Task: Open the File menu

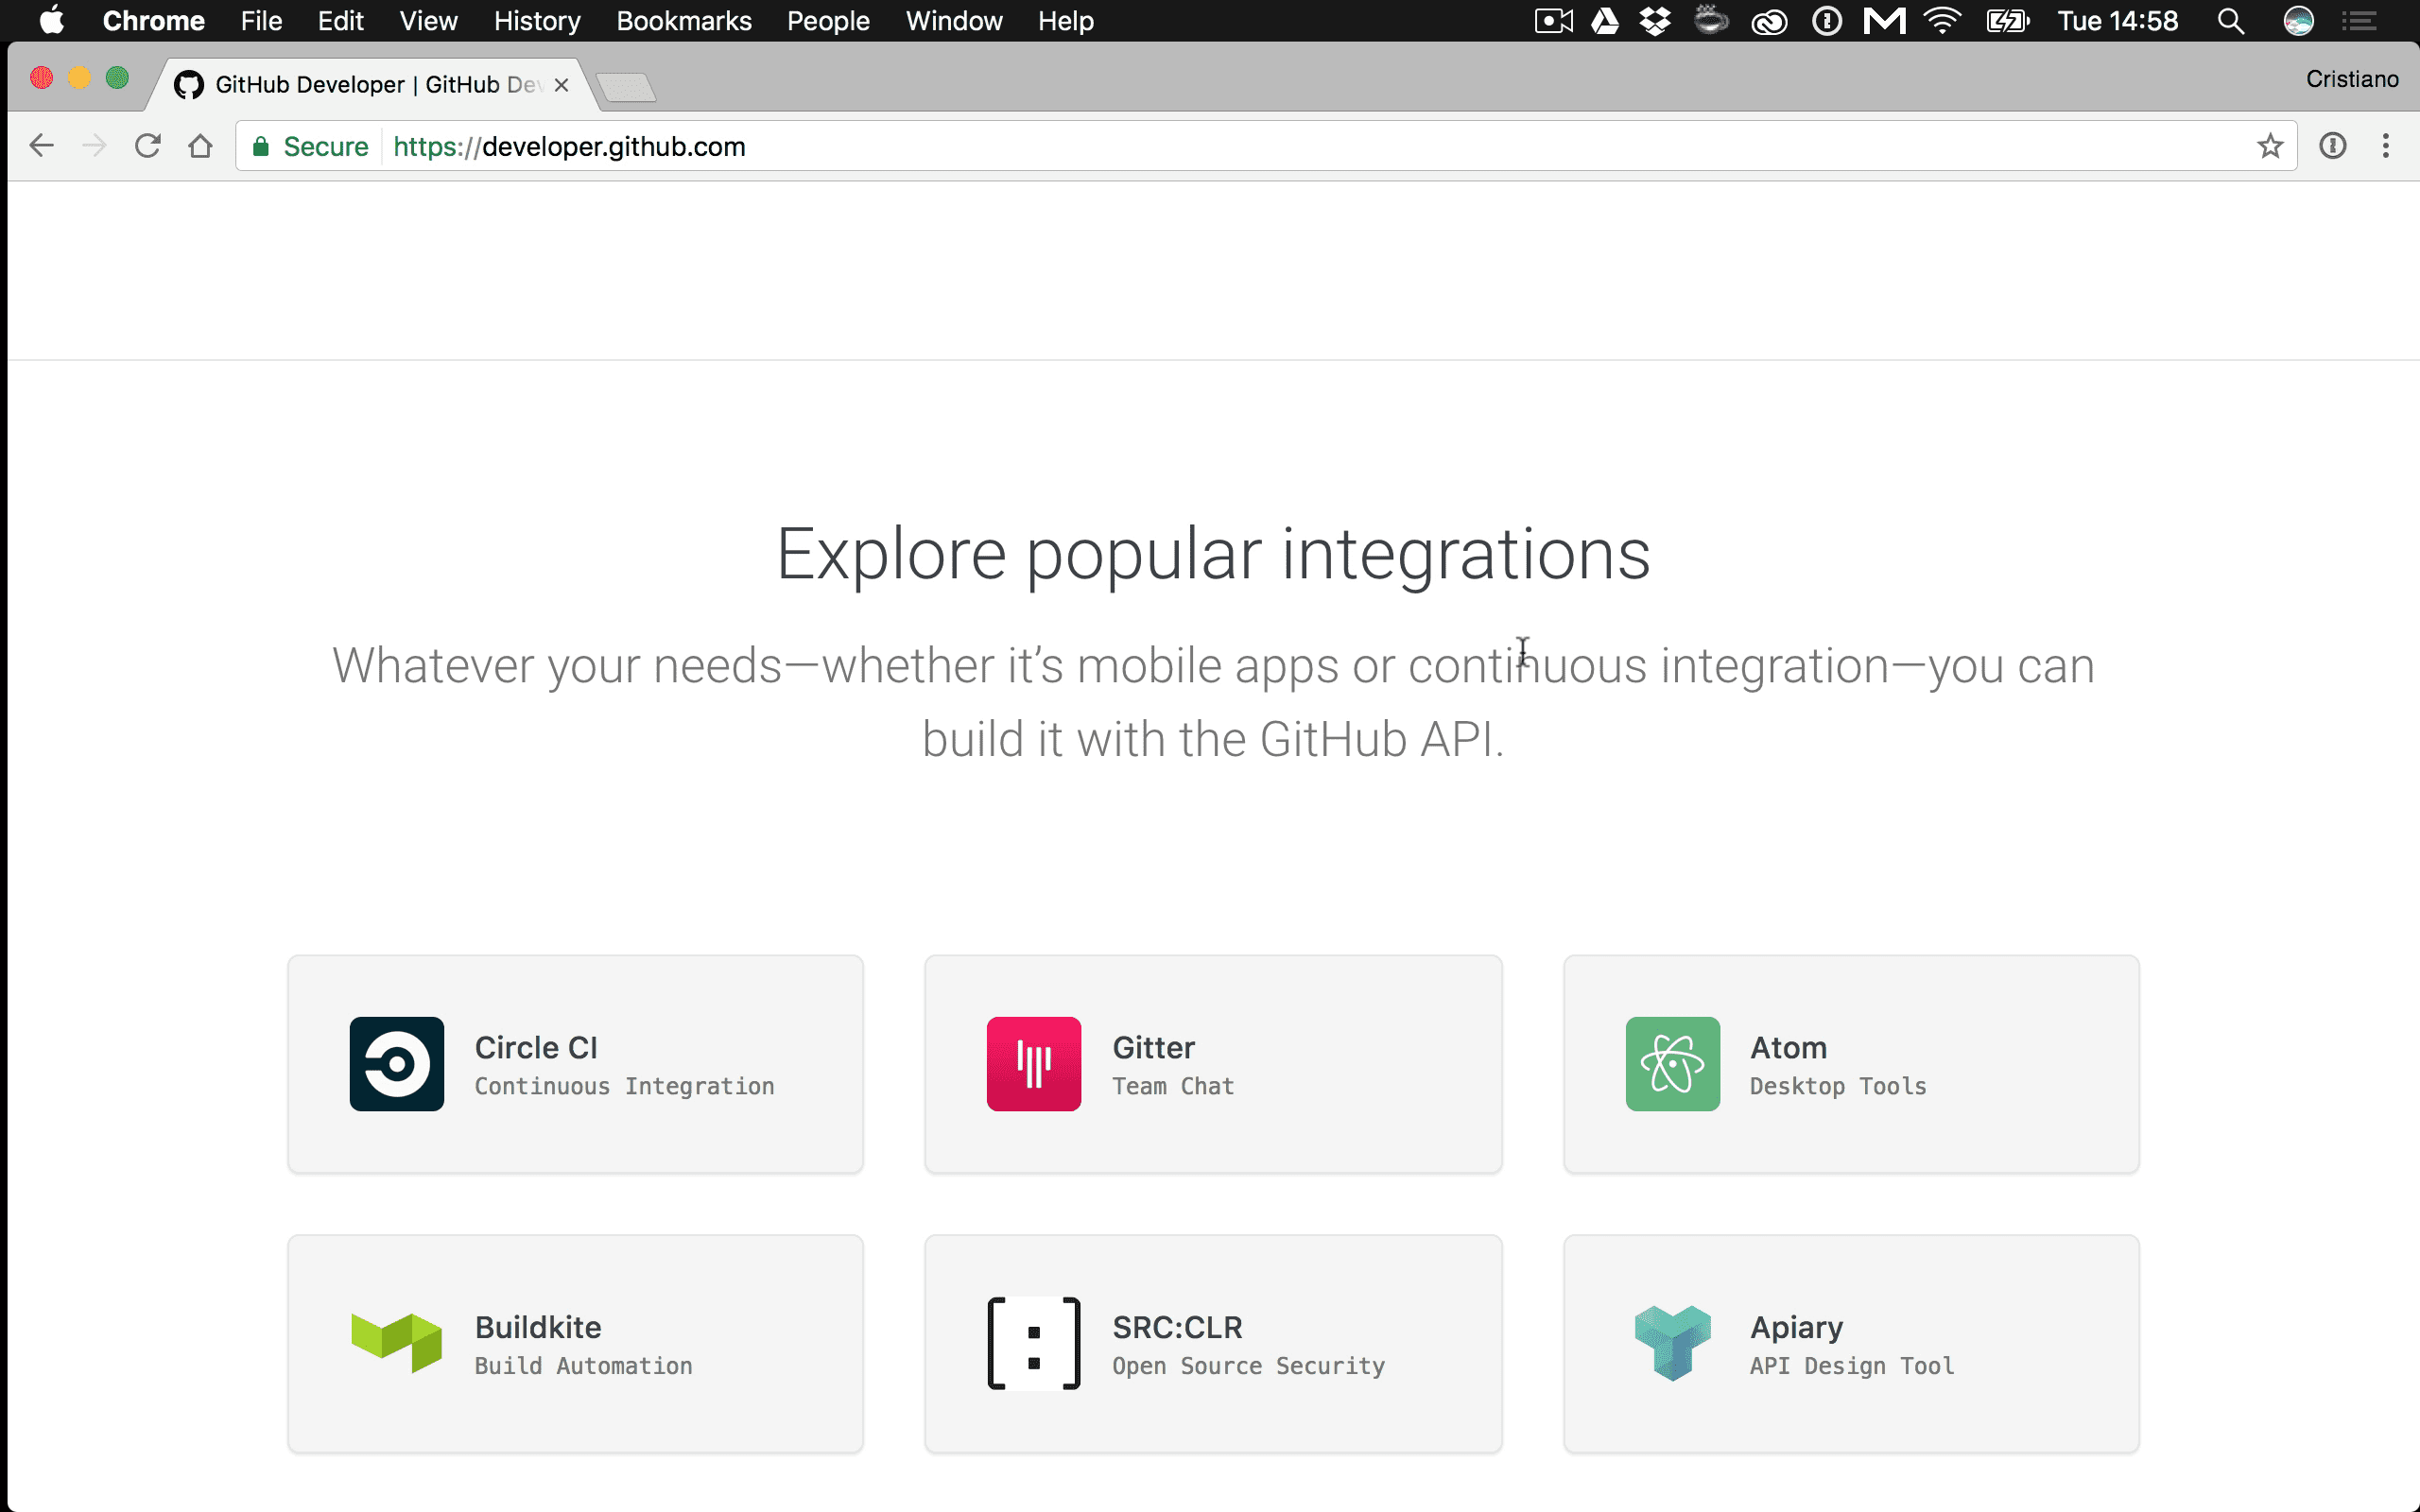Action: click(x=261, y=20)
